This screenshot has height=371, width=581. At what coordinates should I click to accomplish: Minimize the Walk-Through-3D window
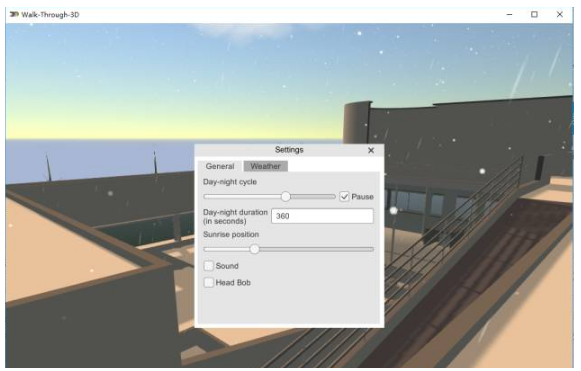tap(509, 14)
